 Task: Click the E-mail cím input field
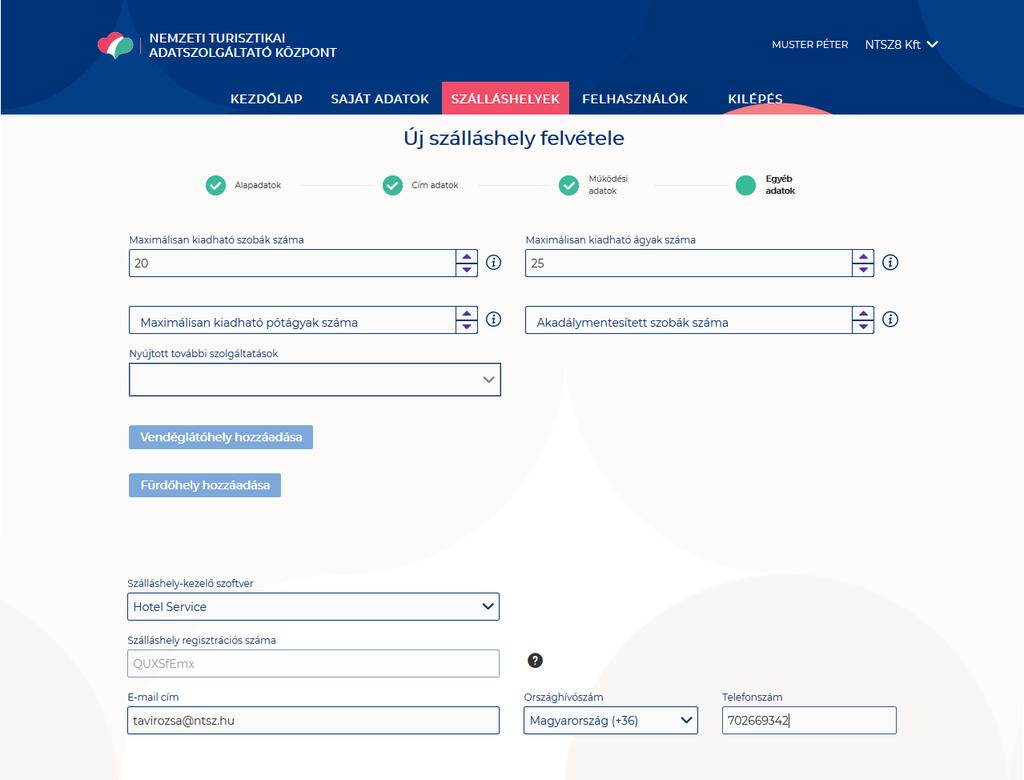pos(313,721)
